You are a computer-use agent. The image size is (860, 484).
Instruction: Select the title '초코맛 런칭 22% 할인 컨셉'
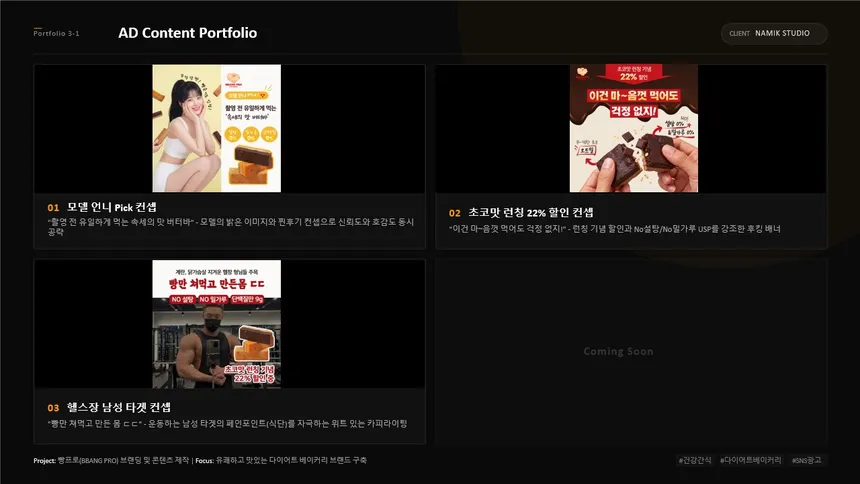pos(530,212)
